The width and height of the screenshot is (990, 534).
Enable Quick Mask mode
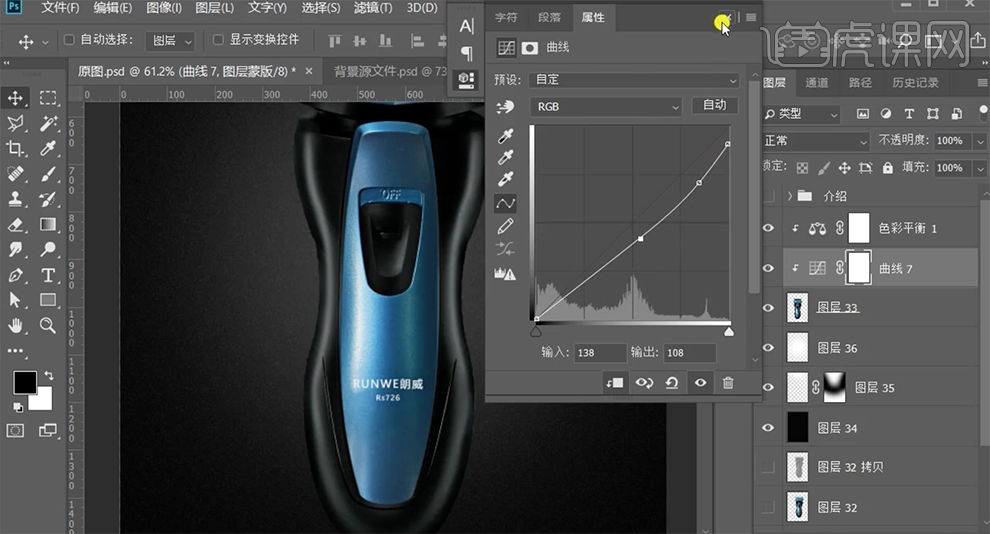(x=15, y=430)
